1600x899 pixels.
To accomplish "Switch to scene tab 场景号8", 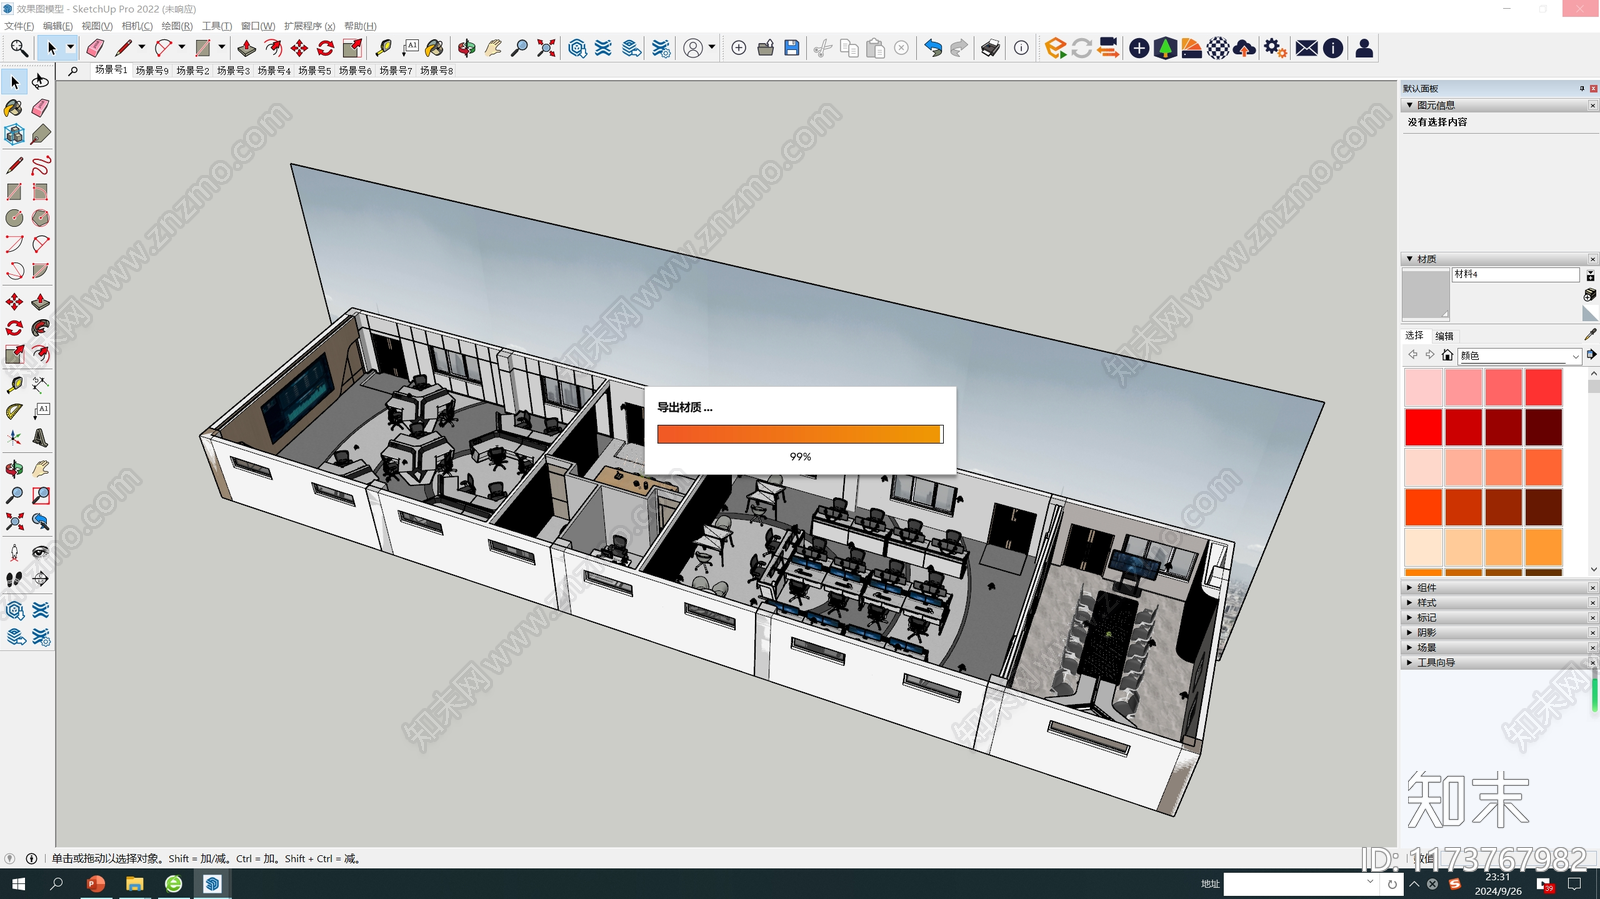I will pyautogui.click(x=436, y=71).
